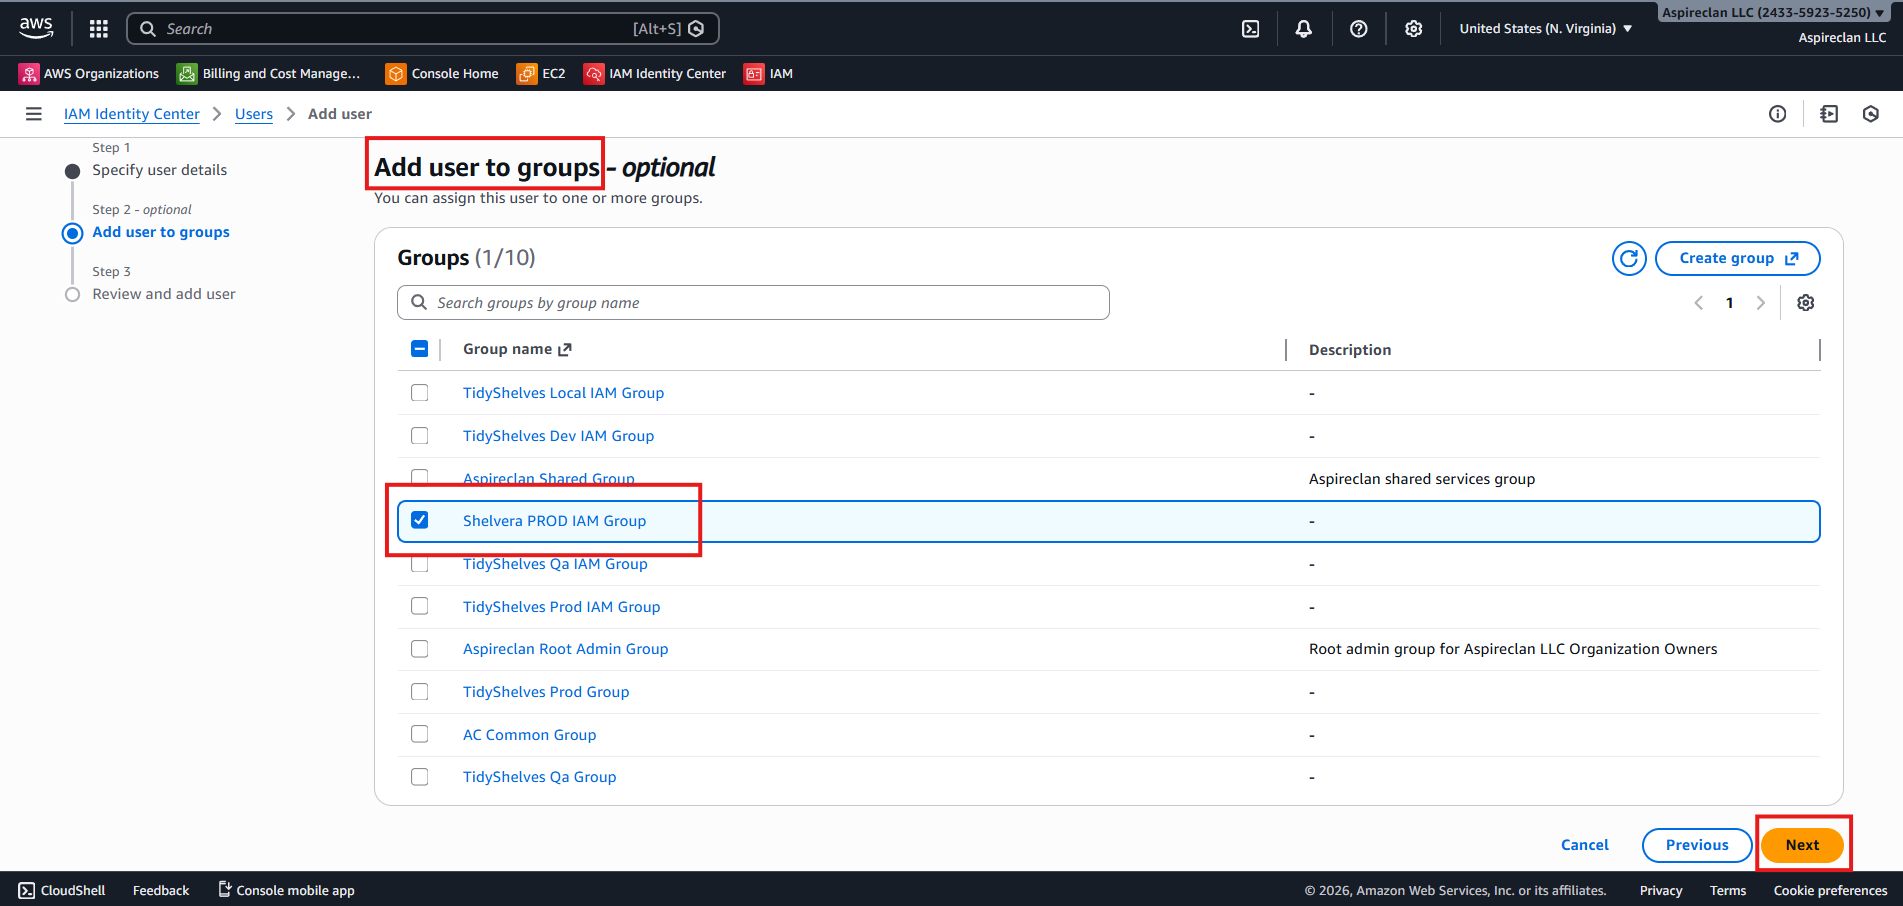The image size is (1903, 906).
Task: Open Cookie preferences in footer
Action: (x=1830, y=890)
